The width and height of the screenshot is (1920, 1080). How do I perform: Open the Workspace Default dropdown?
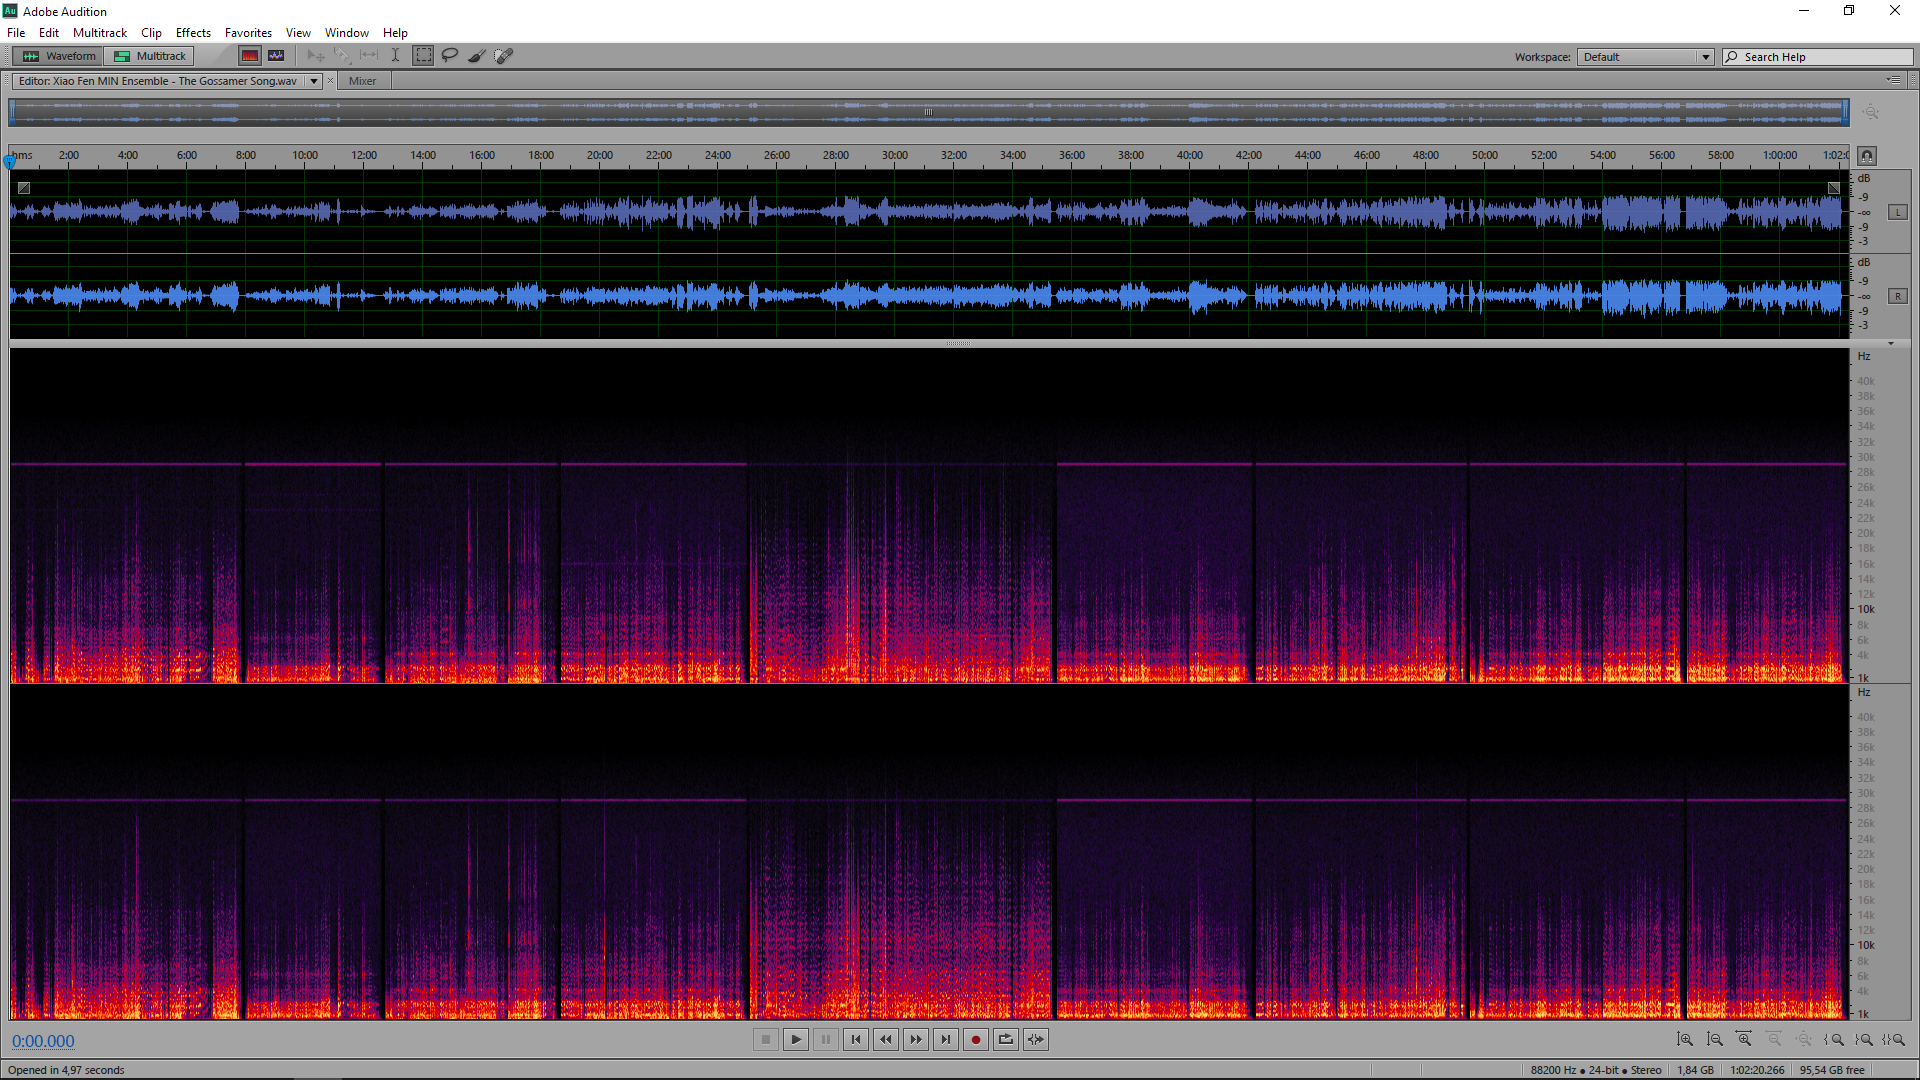point(1646,57)
